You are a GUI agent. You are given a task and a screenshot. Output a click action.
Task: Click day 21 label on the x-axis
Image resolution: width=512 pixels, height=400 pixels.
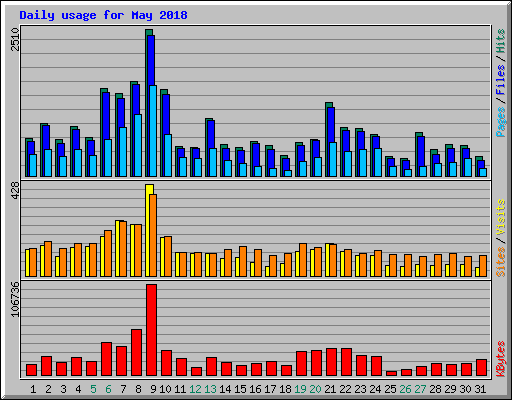point(330,389)
